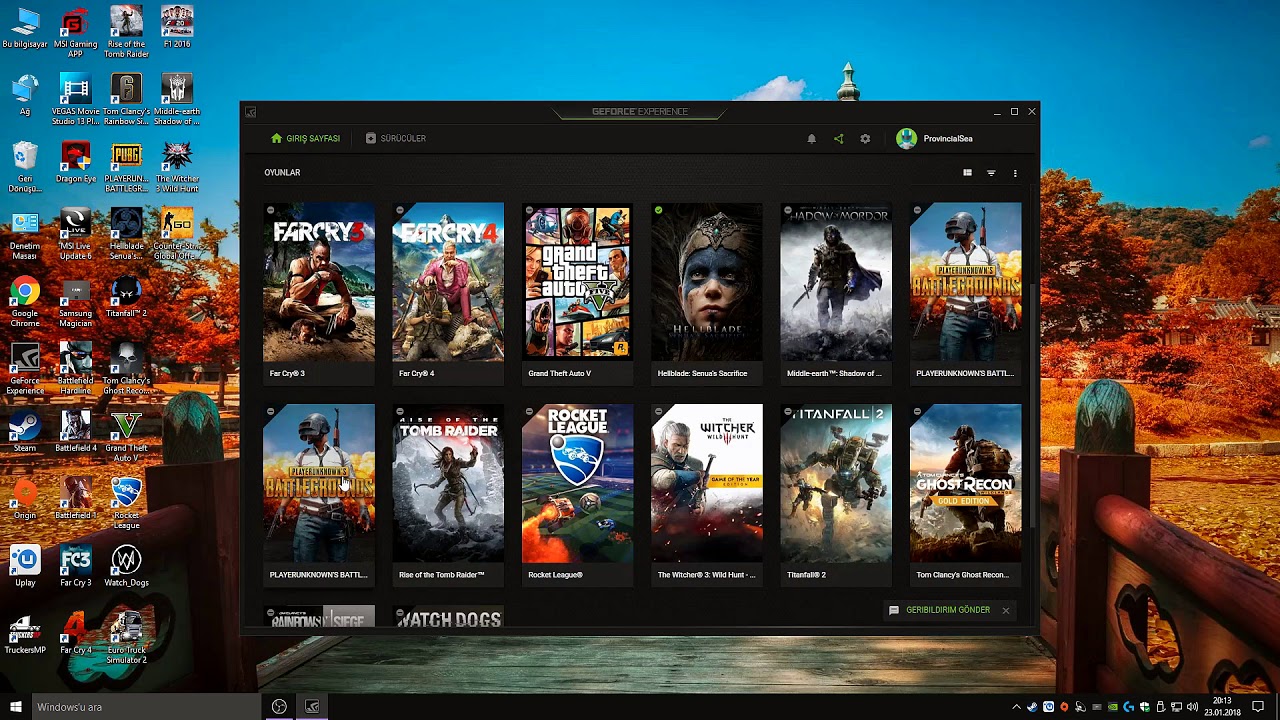Open the three-dot more options menu
The width and height of the screenshot is (1280, 720).
1015,173
